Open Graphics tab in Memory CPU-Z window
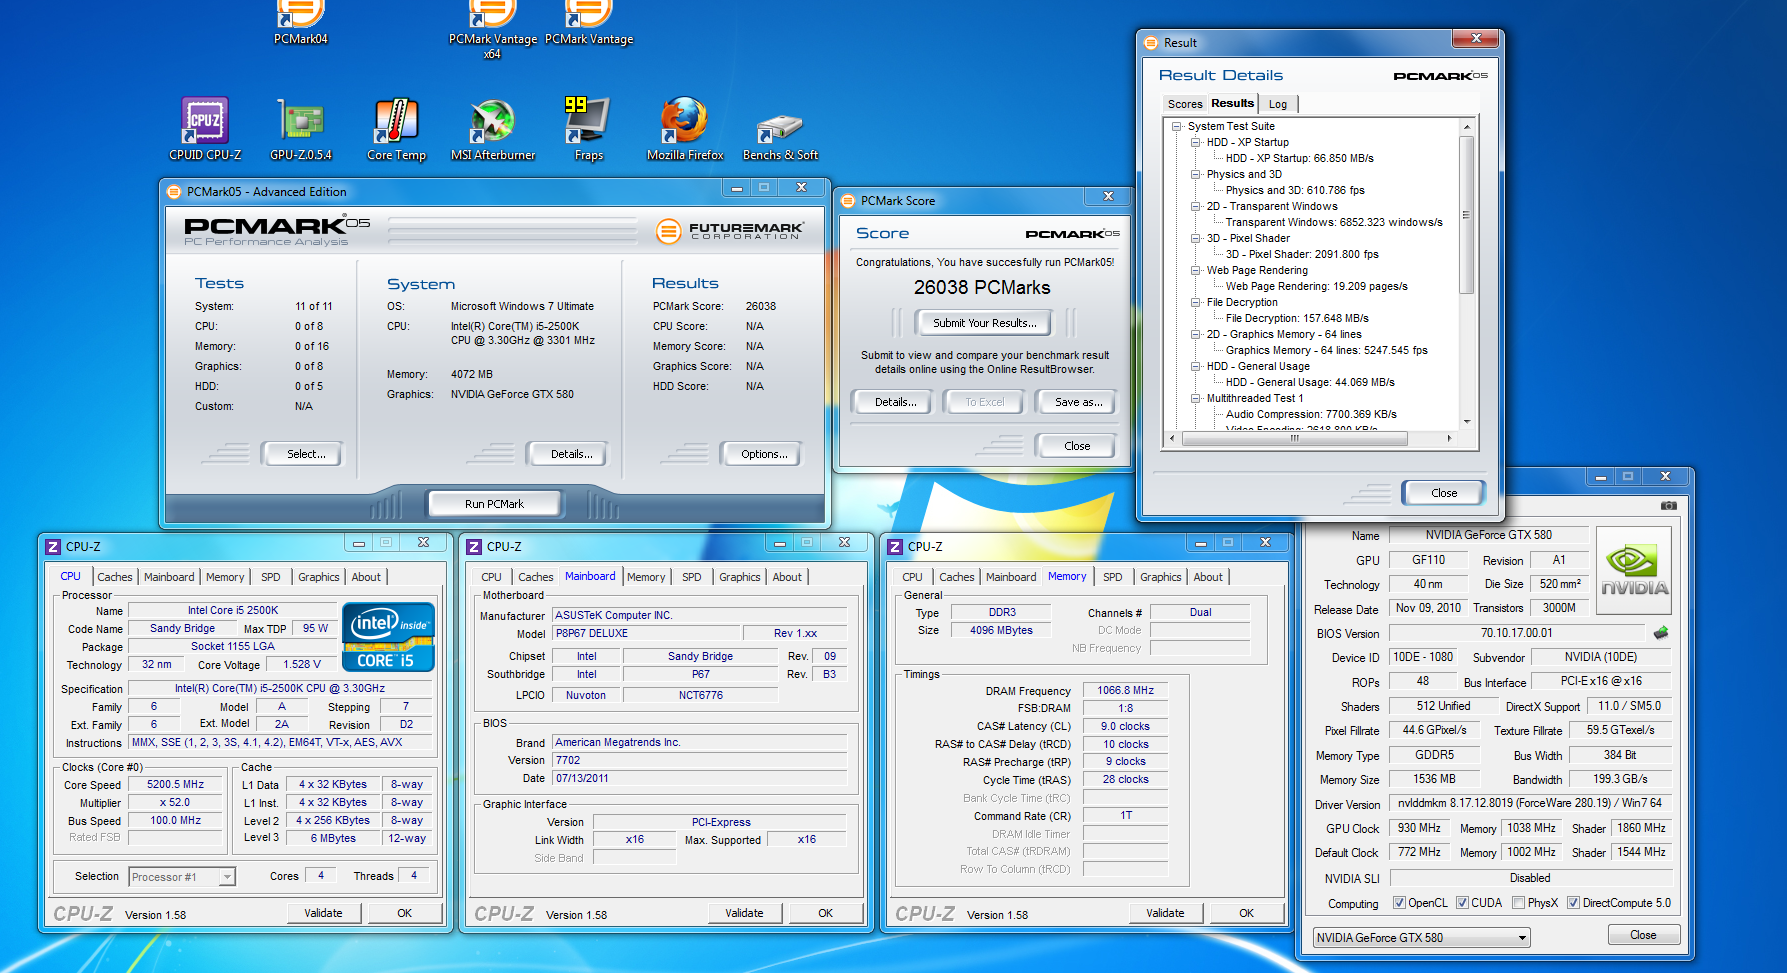Screen dimensions: 1787x973 pos(1161,577)
